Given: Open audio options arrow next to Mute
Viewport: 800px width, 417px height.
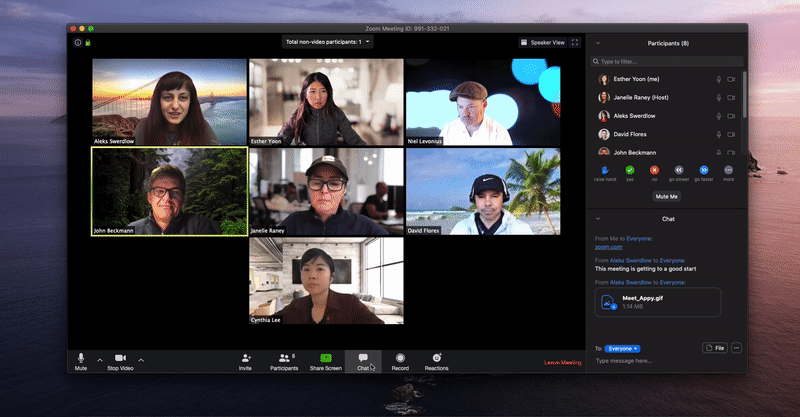Looking at the screenshot, I should tap(100, 360).
